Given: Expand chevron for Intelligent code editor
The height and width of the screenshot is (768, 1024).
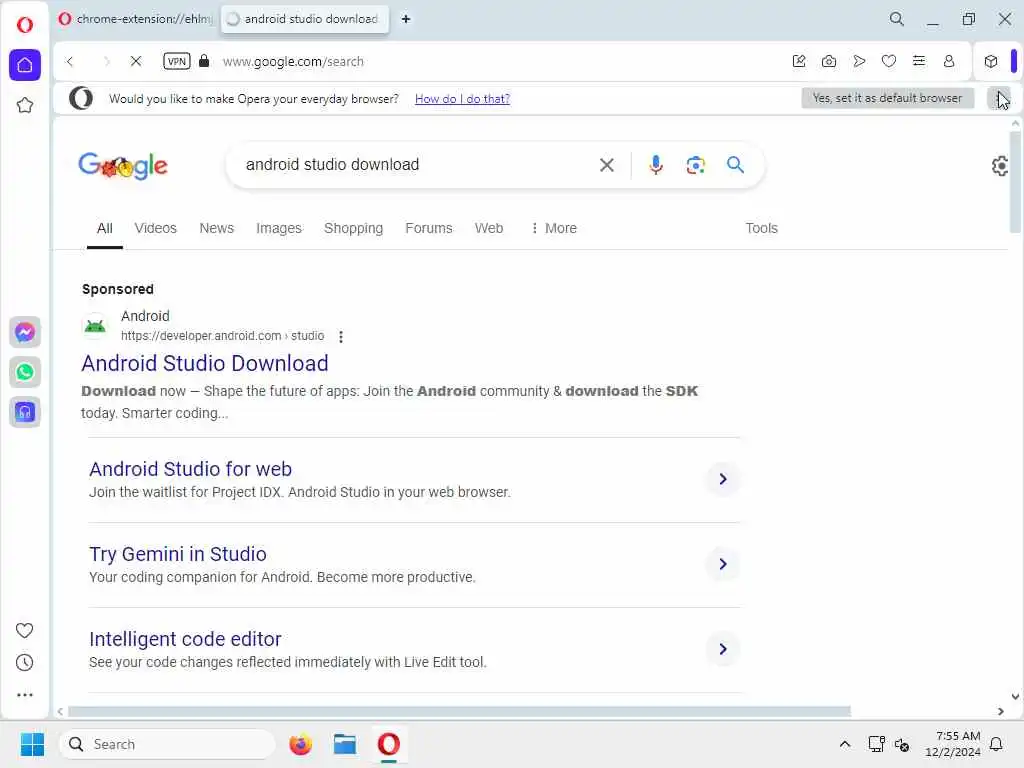Looking at the screenshot, I should [x=723, y=649].
